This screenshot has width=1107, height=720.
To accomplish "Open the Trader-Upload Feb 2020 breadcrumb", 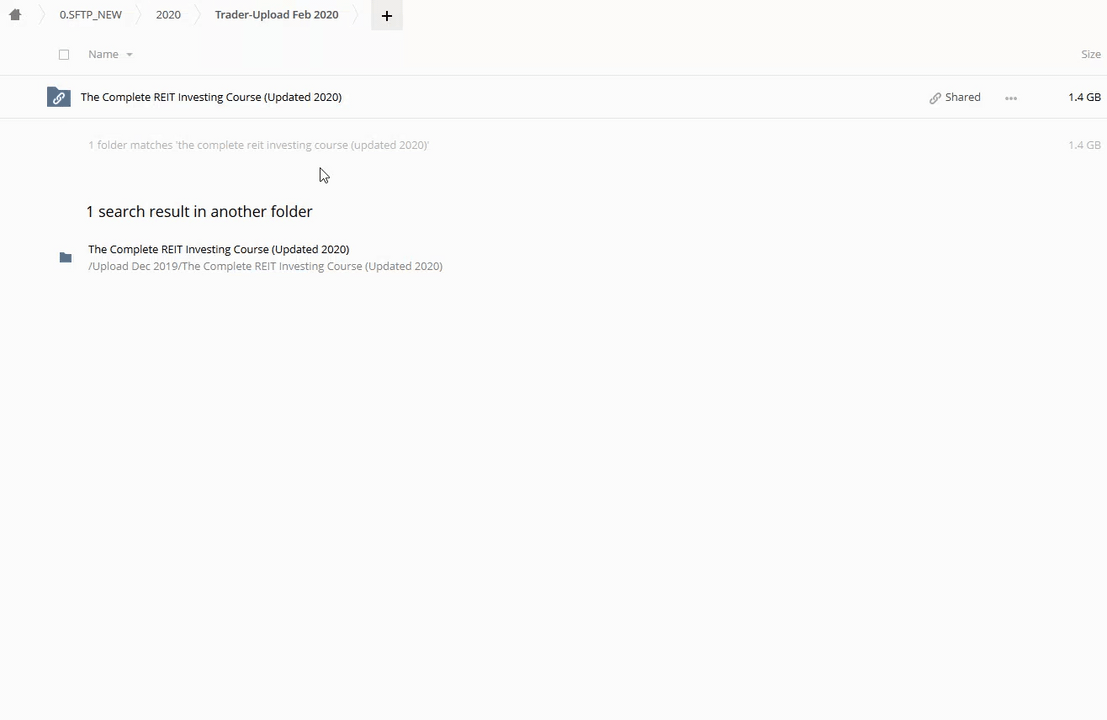I will tap(276, 15).
